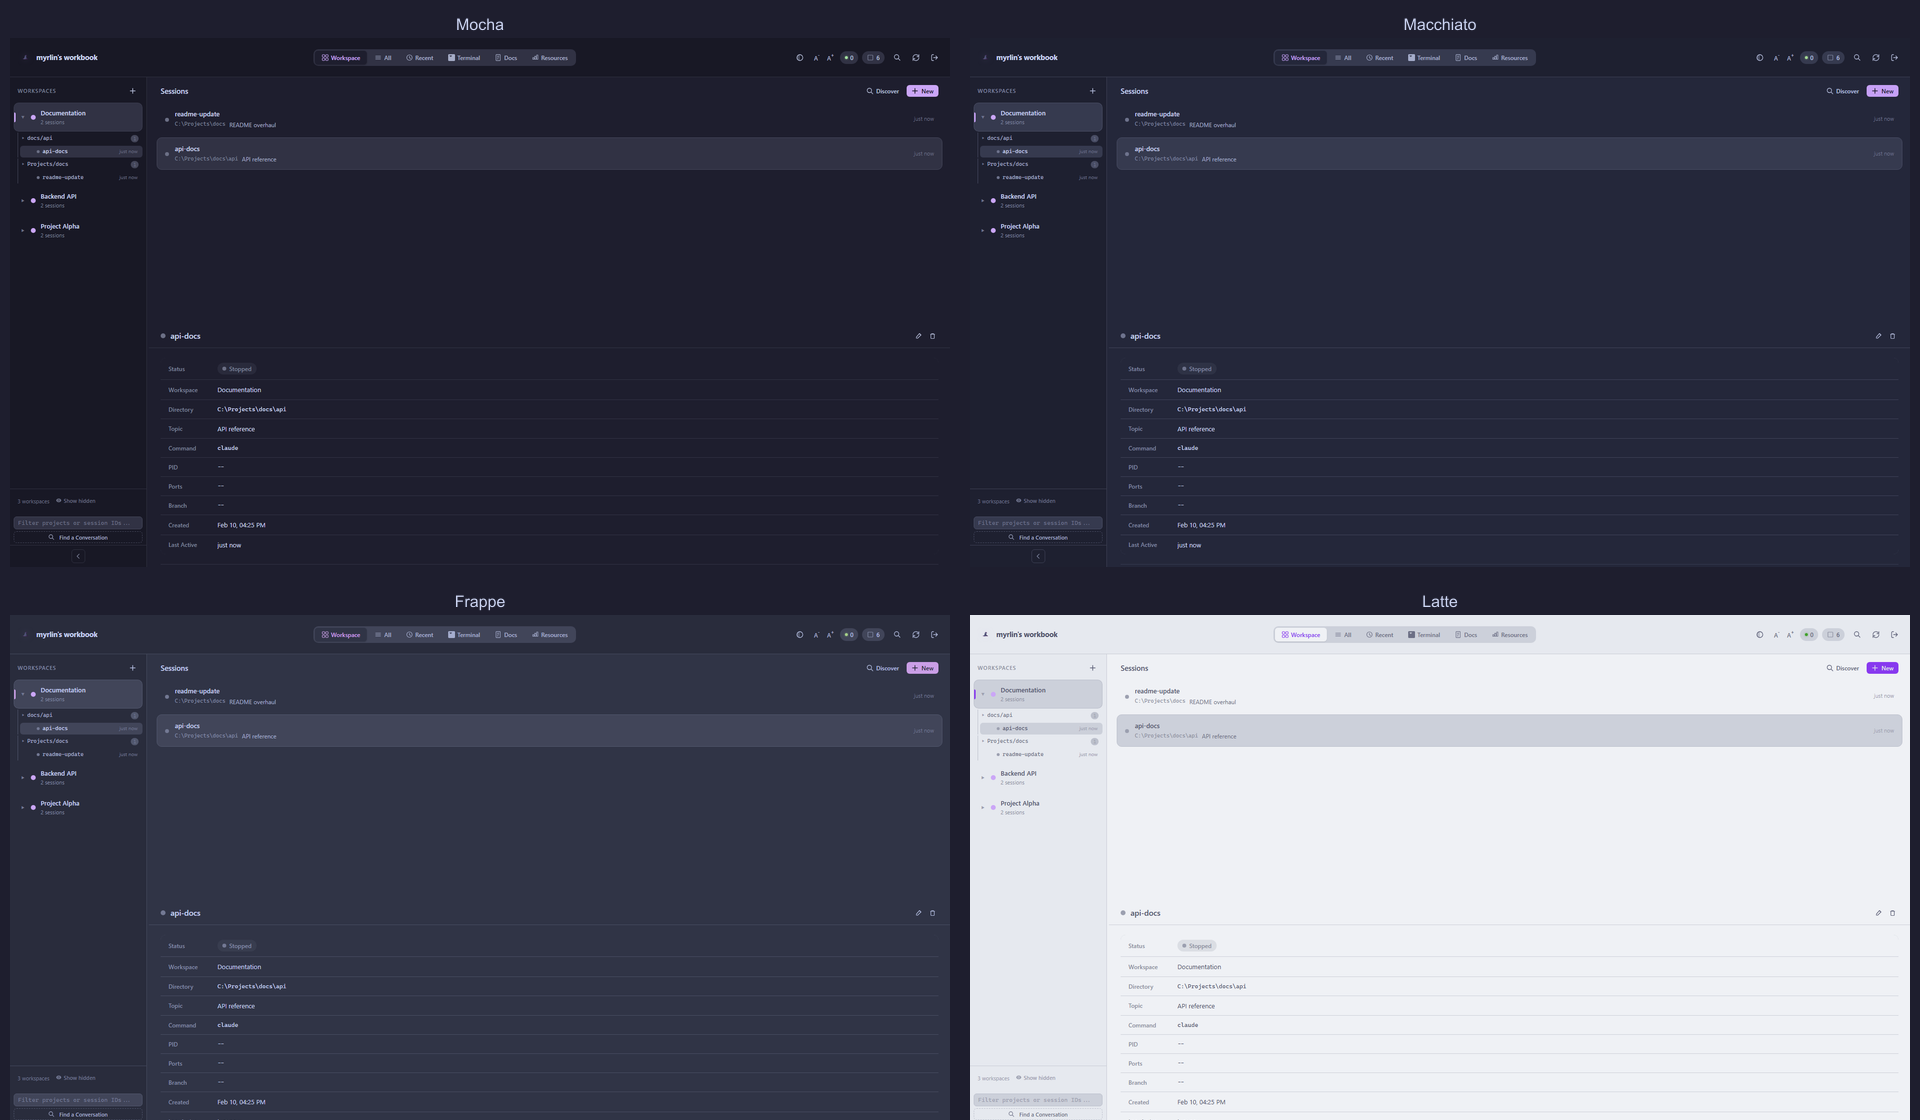Screen dimensions: 1920x1120
Task: Open the Docs tab in Macchiato panel
Action: coord(1466,58)
